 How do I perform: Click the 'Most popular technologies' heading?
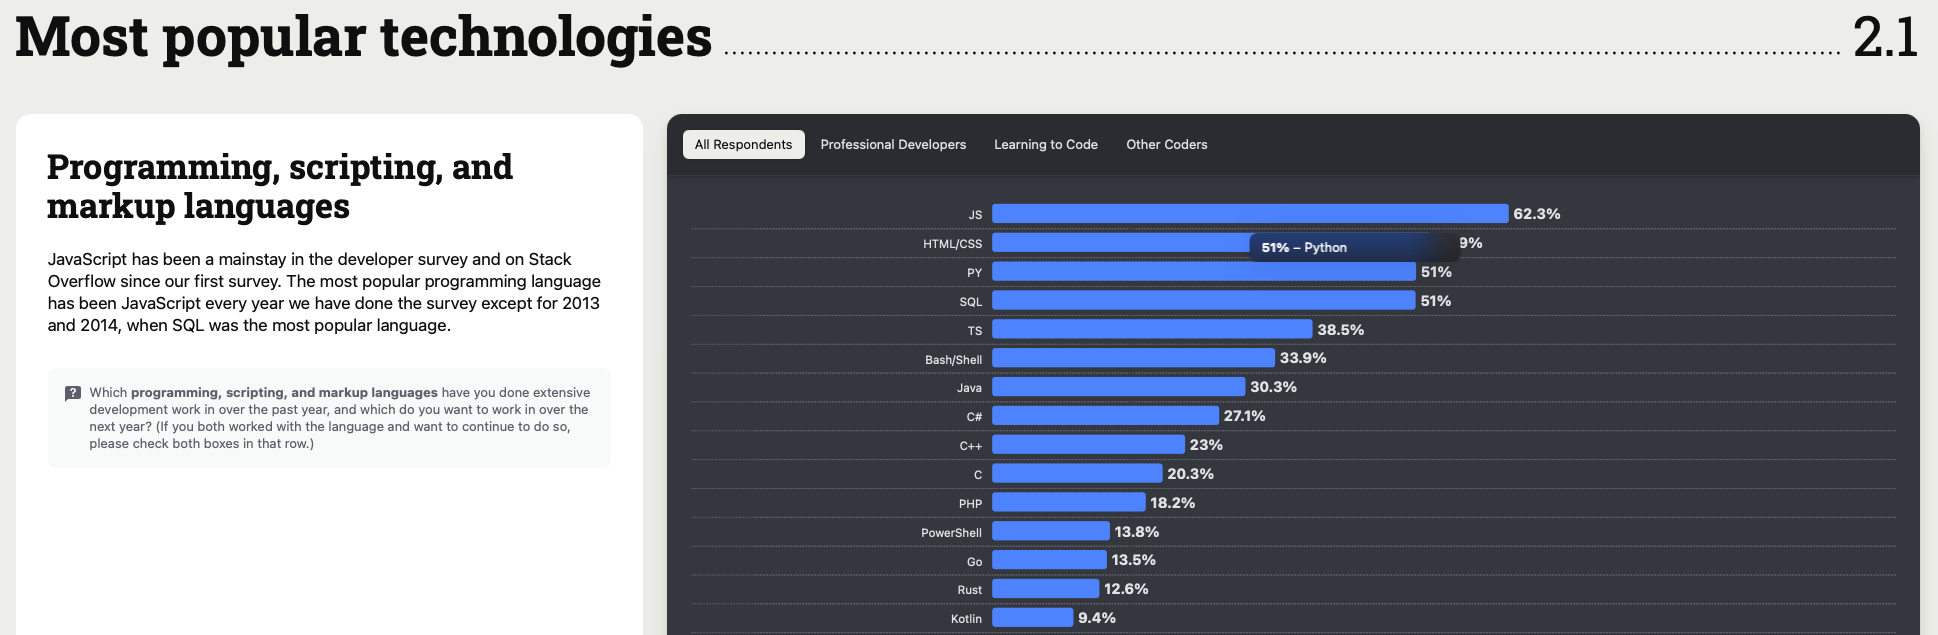click(x=364, y=38)
